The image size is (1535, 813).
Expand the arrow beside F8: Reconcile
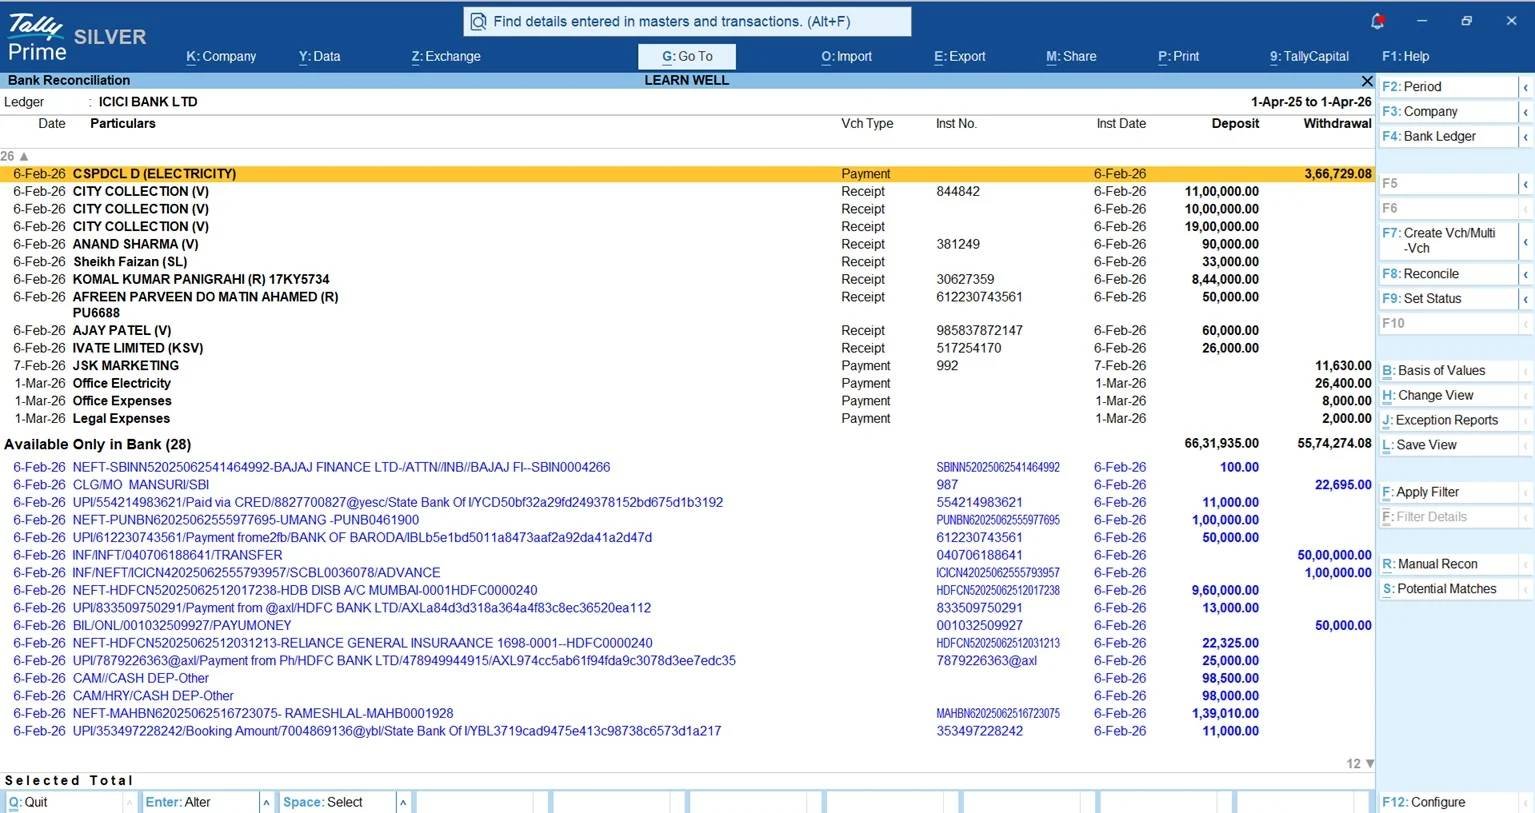click(1525, 274)
